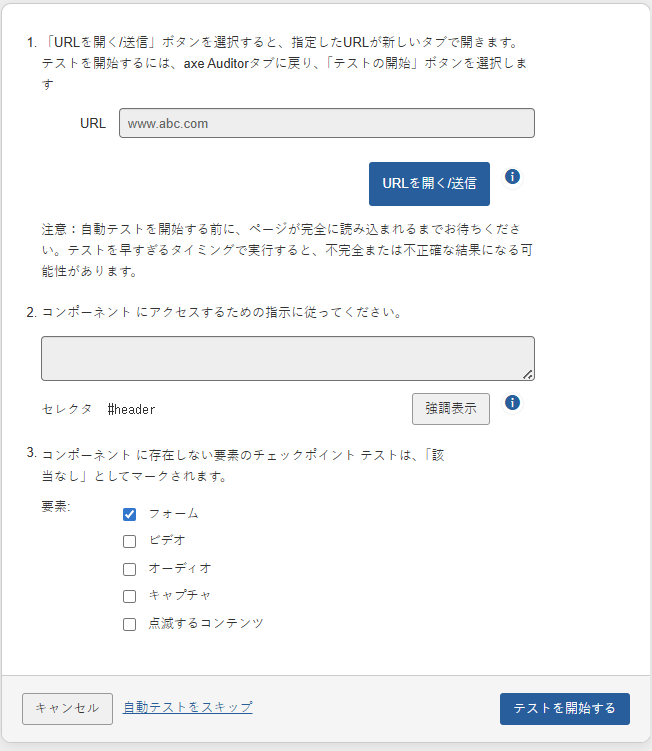Check the キャプチャ checkbox
The width and height of the screenshot is (652, 751).
coord(129,596)
